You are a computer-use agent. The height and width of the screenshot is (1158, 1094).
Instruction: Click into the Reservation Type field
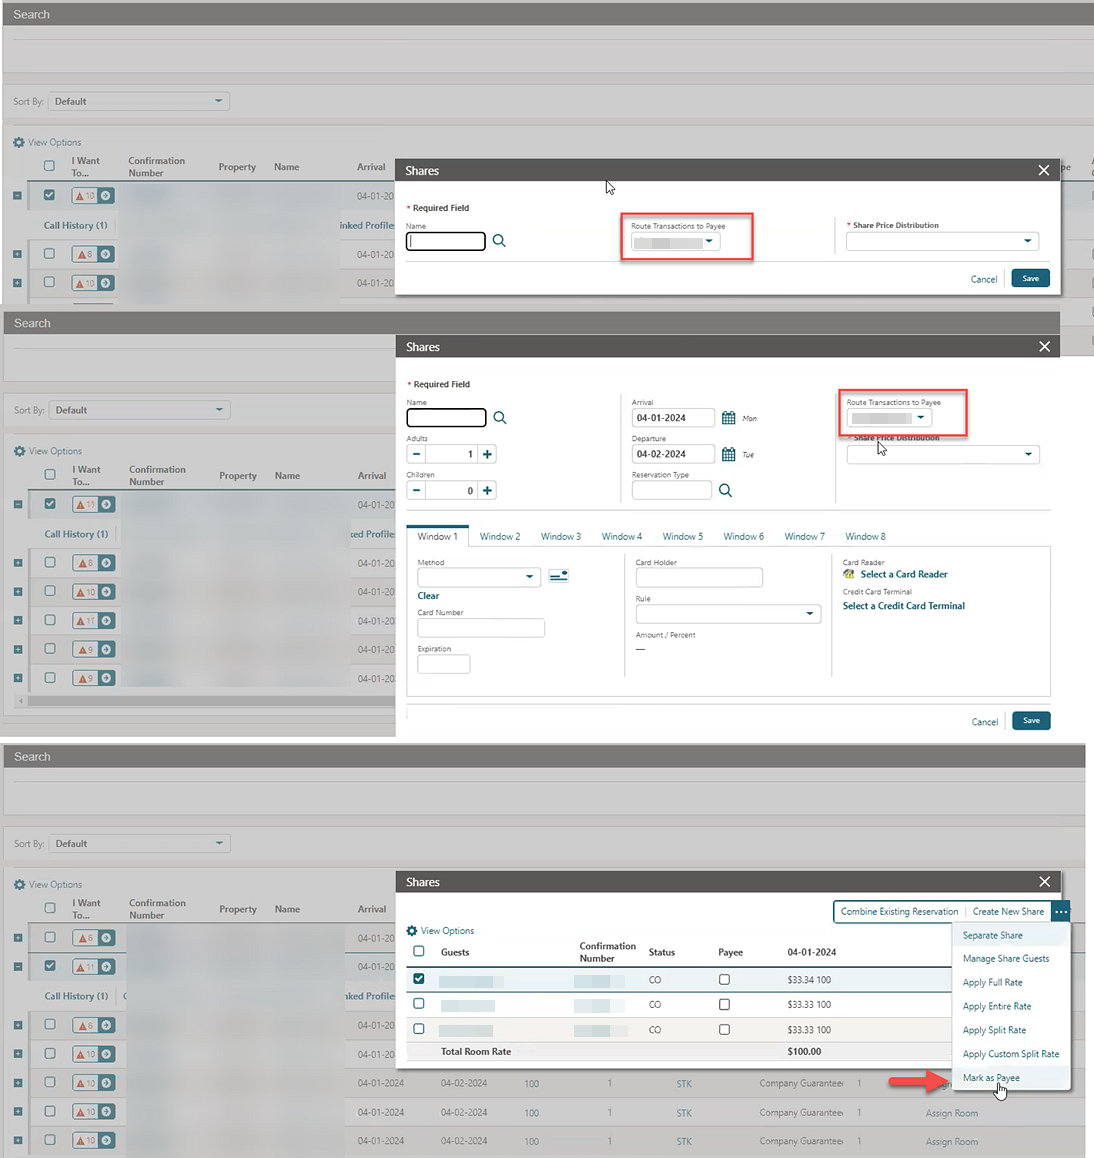(672, 490)
